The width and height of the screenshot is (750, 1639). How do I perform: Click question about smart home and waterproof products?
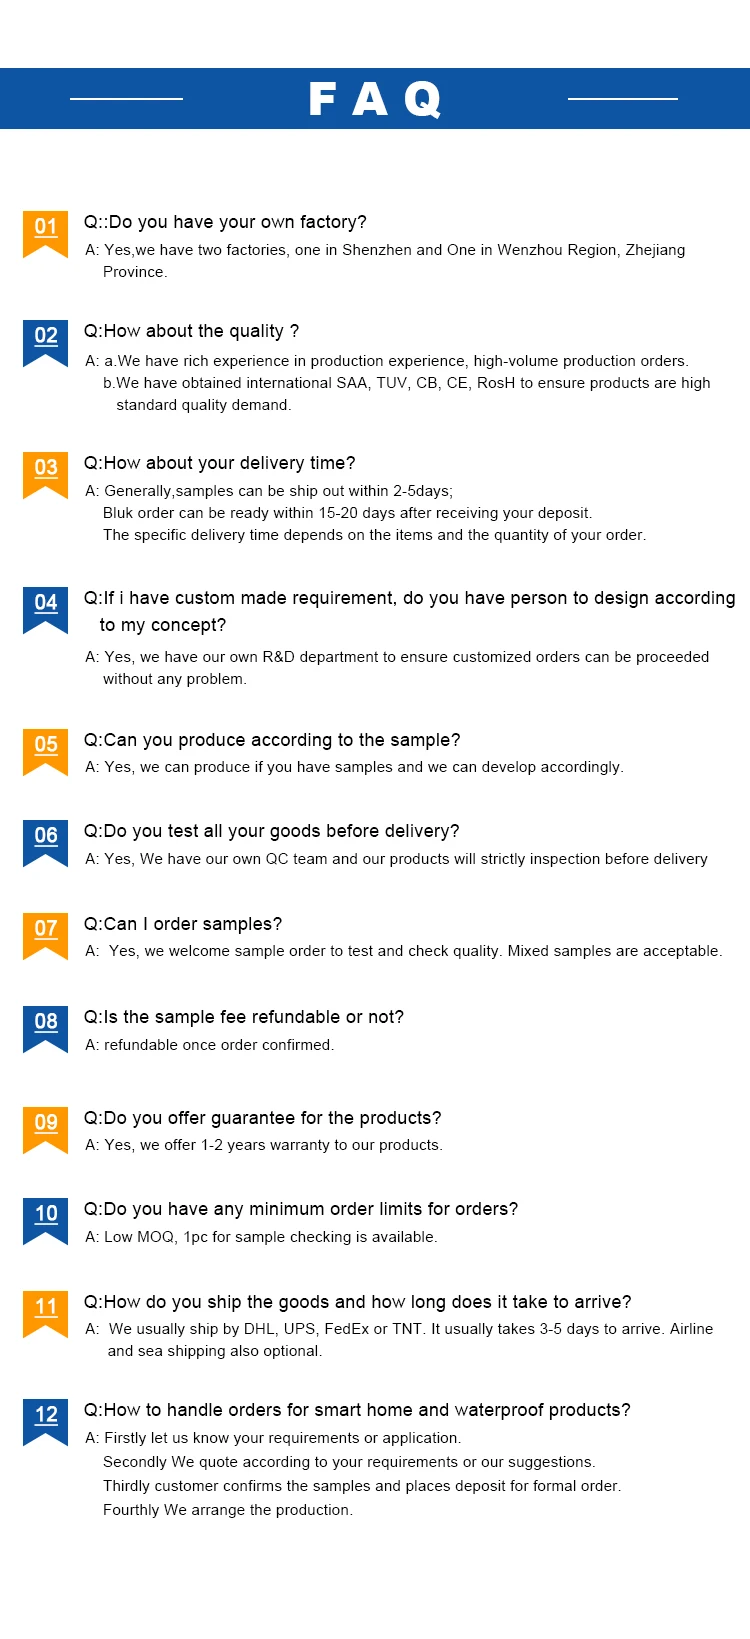tap(357, 1410)
